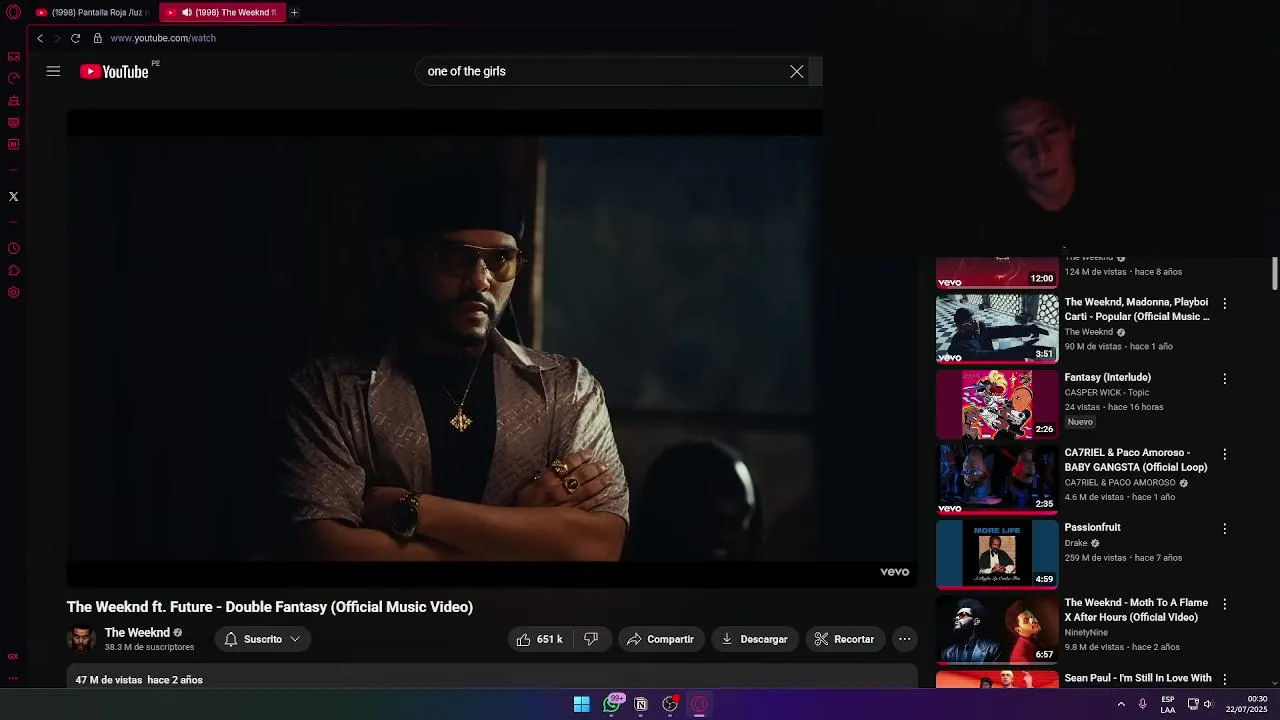Select The Weeknd playing tab
The width and height of the screenshot is (1280, 720).
[x=222, y=13]
